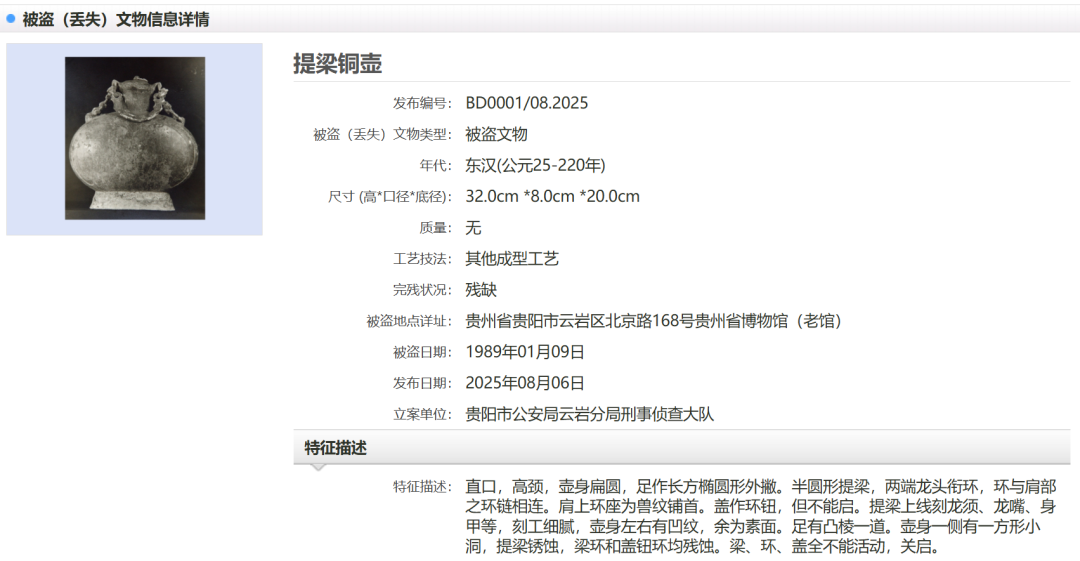This screenshot has height=561, width=1080.
Task: Click the blue dot icon beside the page title
Action: point(11,19)
